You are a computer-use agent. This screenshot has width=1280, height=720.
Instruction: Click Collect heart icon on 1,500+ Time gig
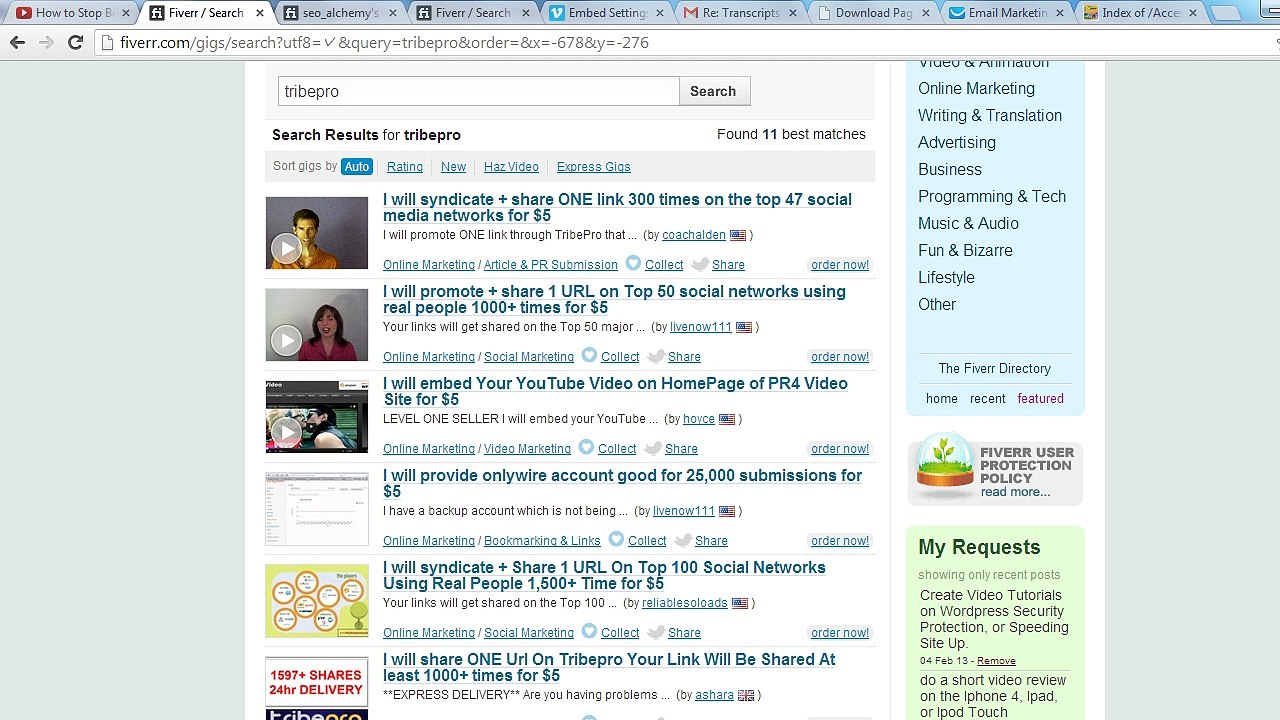[x=589, y=631]
